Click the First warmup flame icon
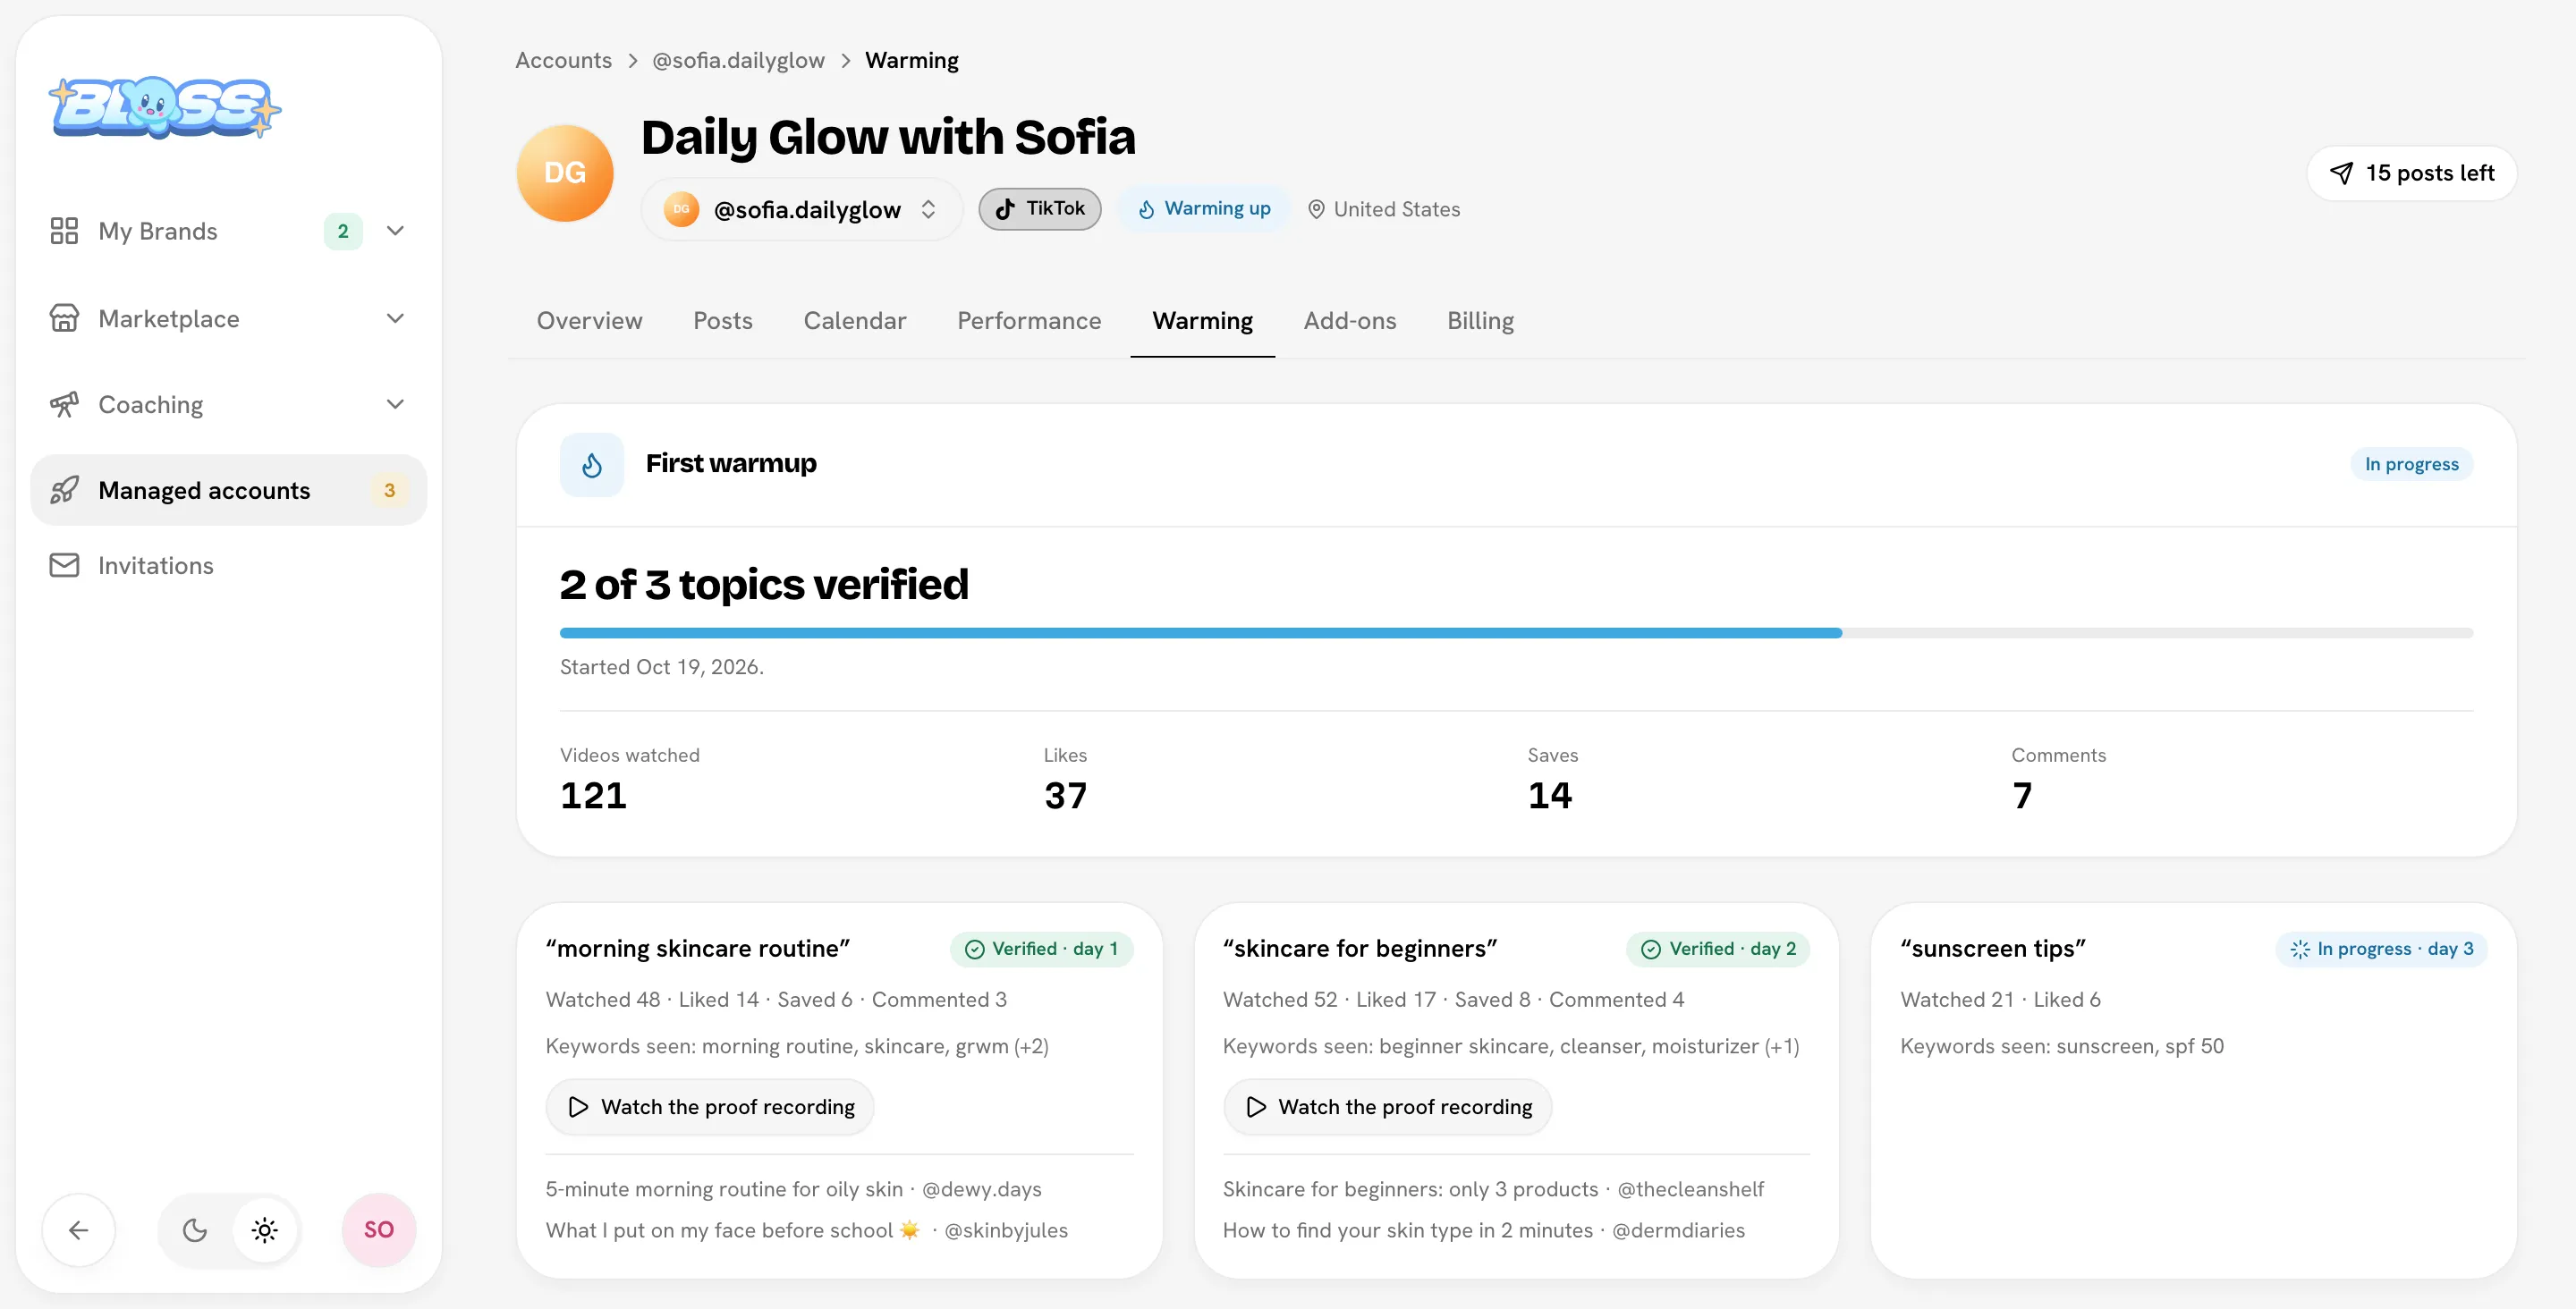Viewport: 2576px width, 1309px height. [x=592, y=465]
